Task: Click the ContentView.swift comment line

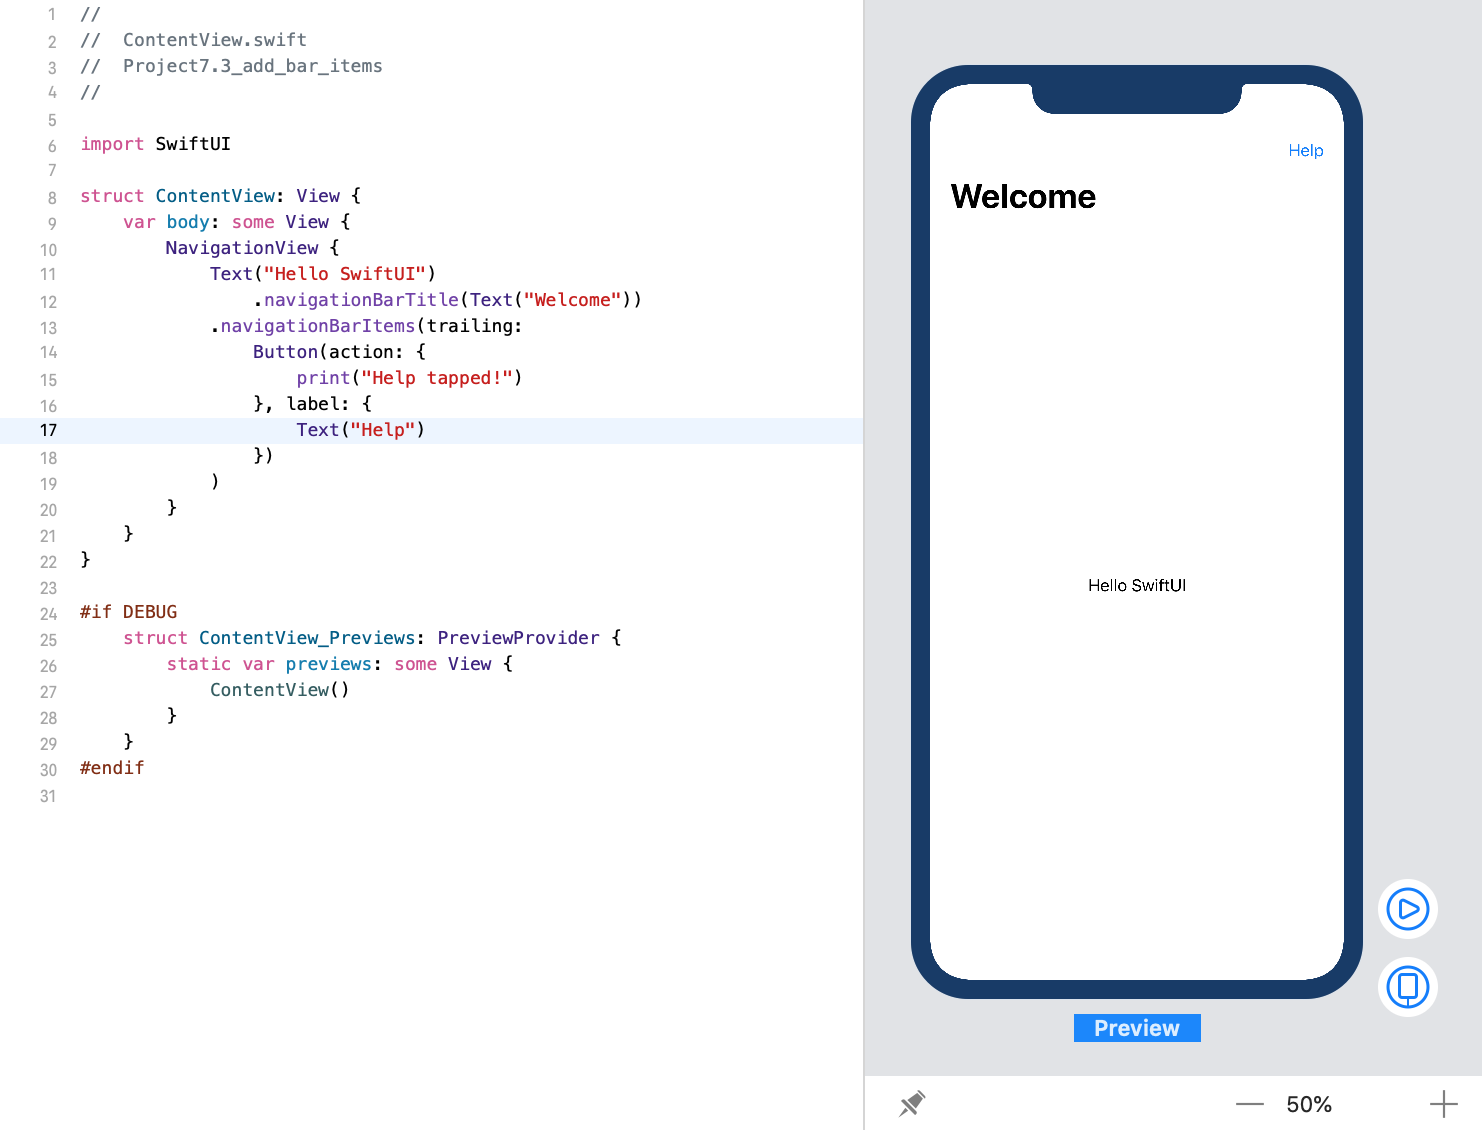Action: [x=194, y=40]
